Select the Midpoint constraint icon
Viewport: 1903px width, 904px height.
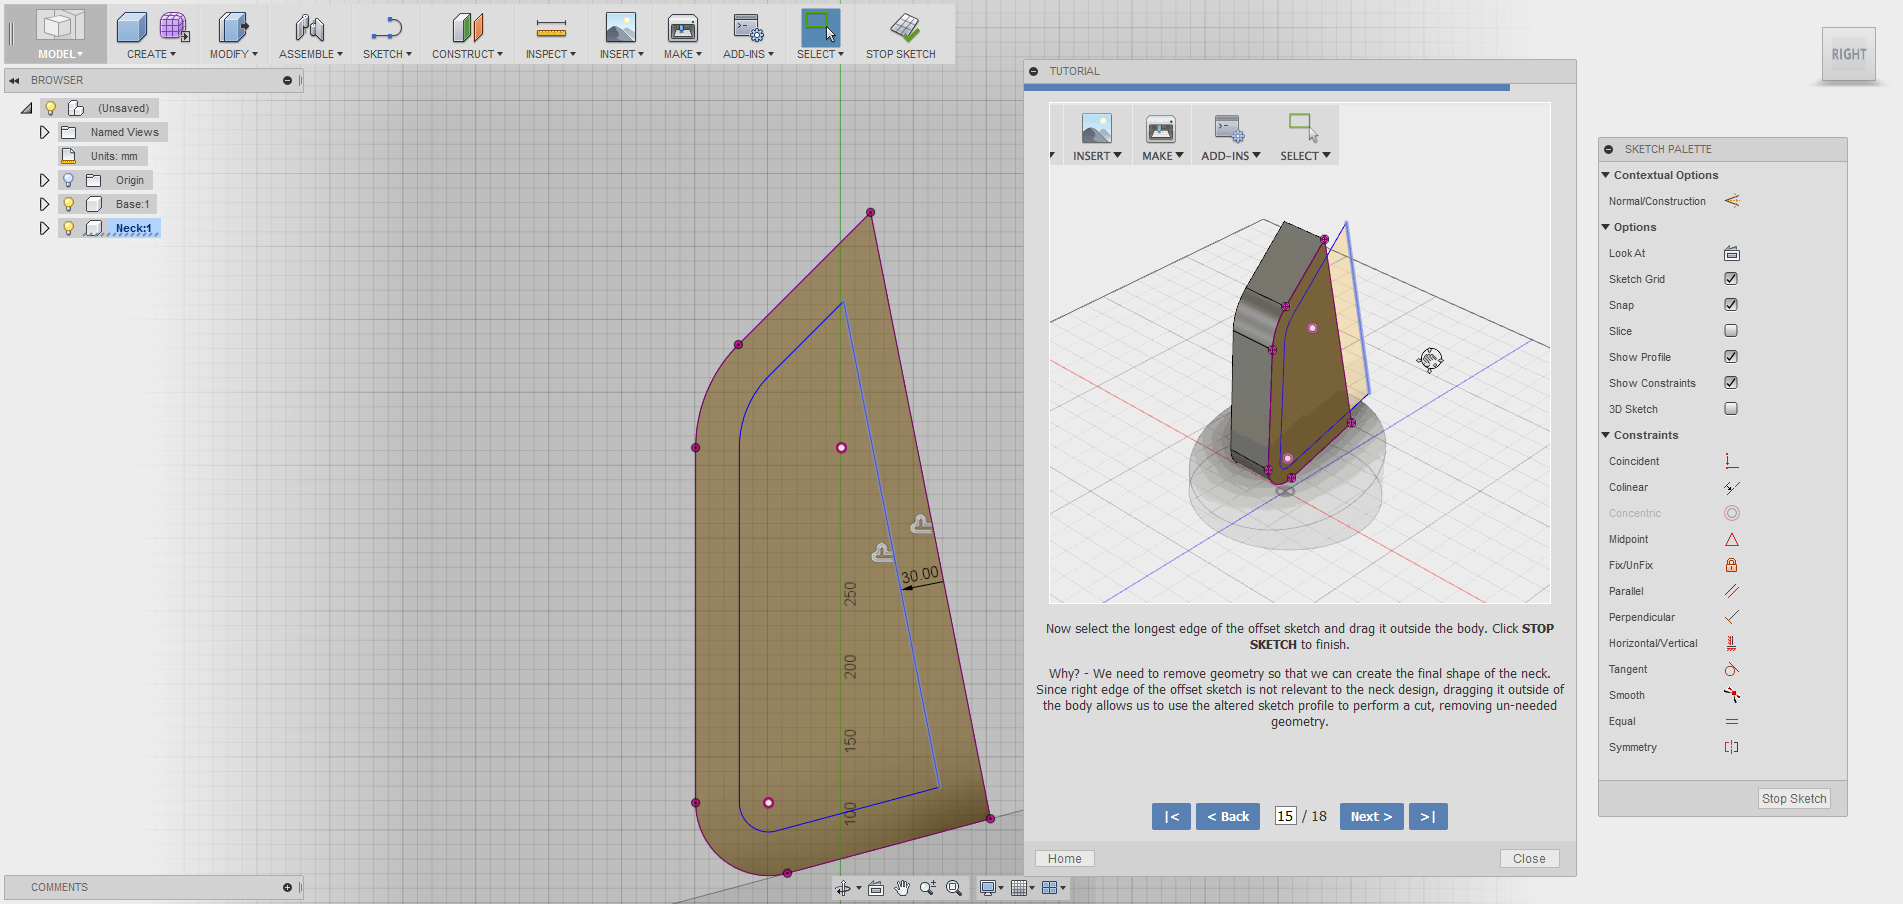(x=1733, y=539)
